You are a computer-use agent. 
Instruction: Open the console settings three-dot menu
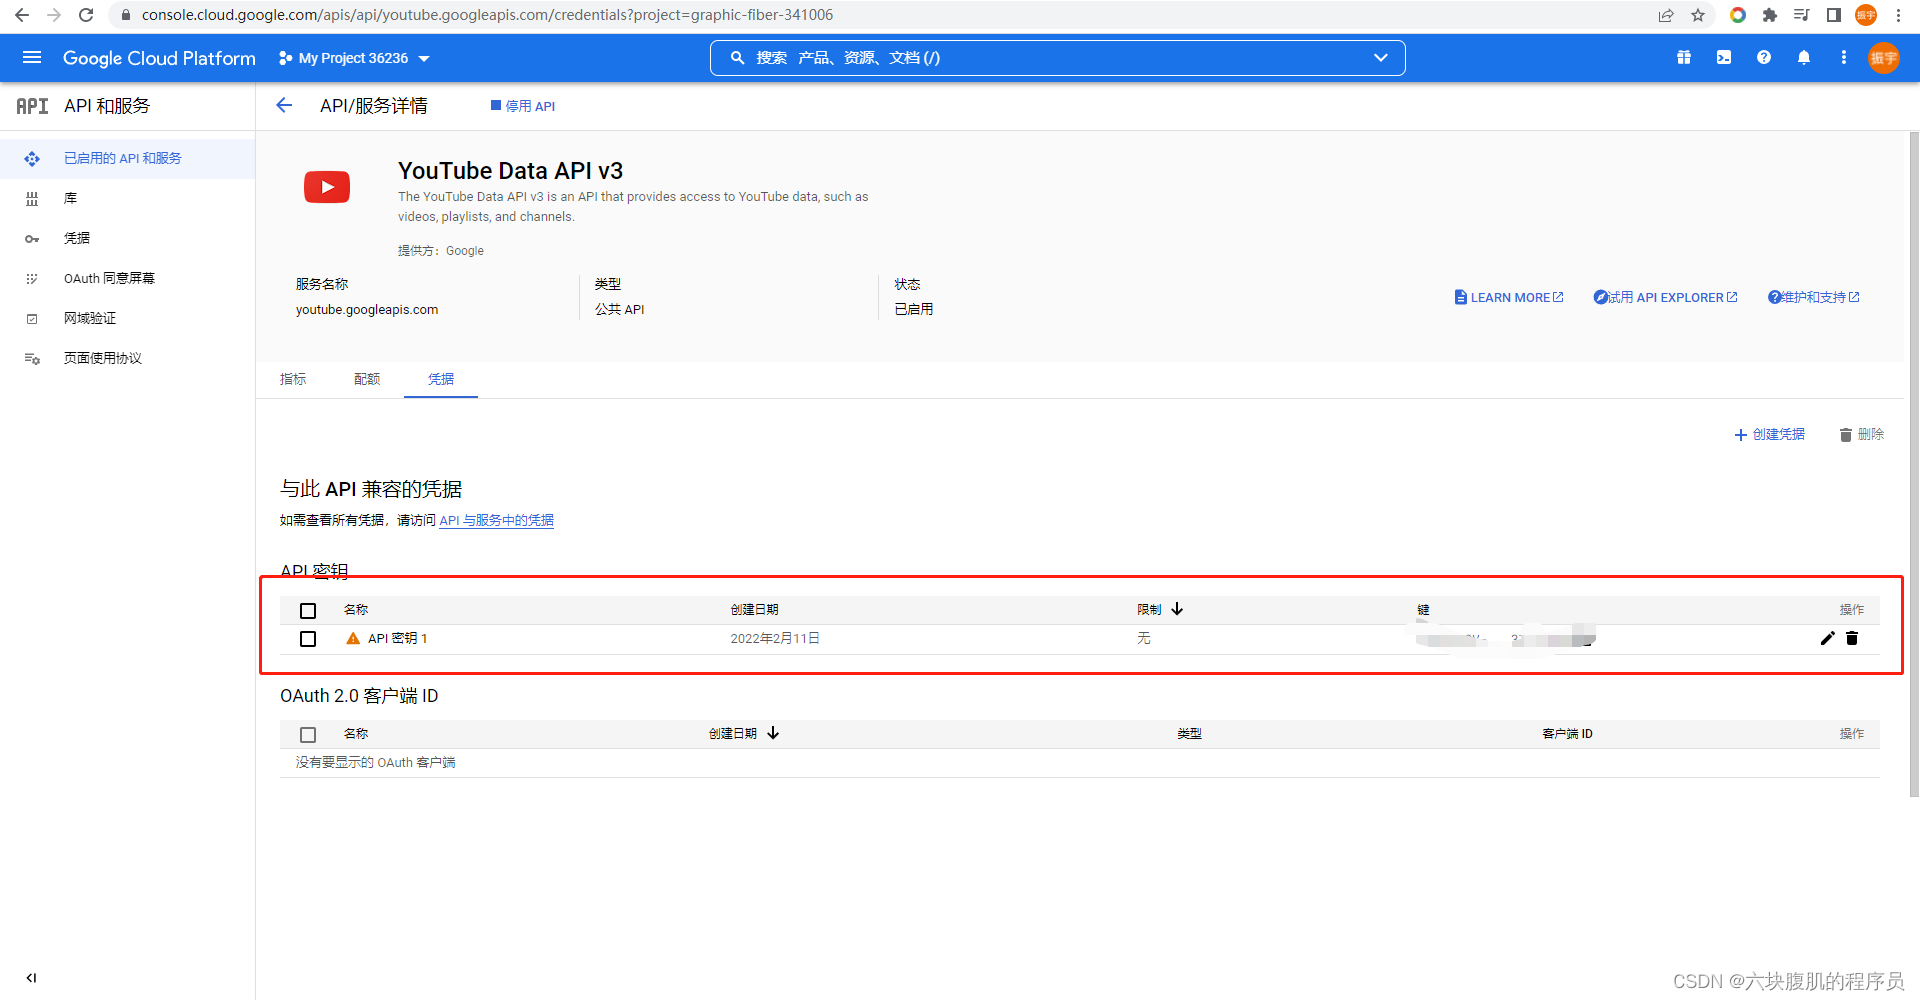pyautogui.click(x=1844, y=58)
